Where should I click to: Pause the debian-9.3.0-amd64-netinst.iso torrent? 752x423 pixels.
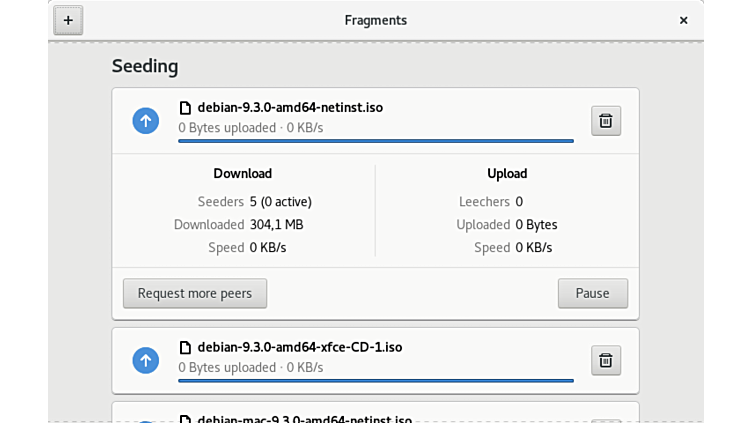point(592,293)
